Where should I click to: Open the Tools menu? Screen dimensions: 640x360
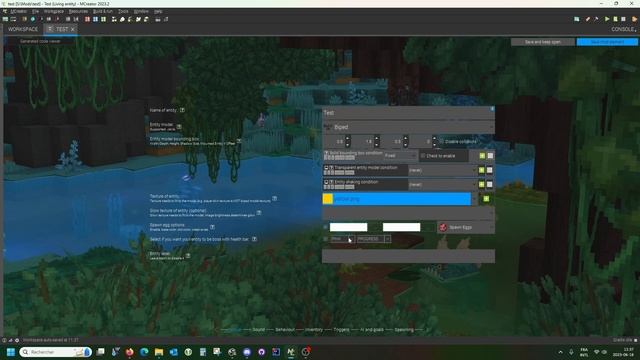[123, 11]
